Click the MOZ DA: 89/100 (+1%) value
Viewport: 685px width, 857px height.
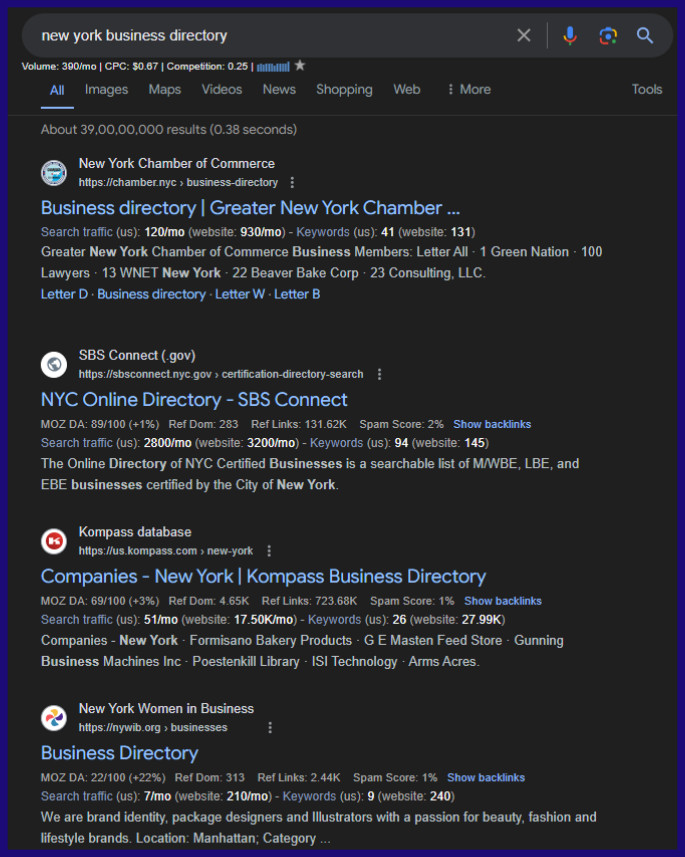(100, 424)
